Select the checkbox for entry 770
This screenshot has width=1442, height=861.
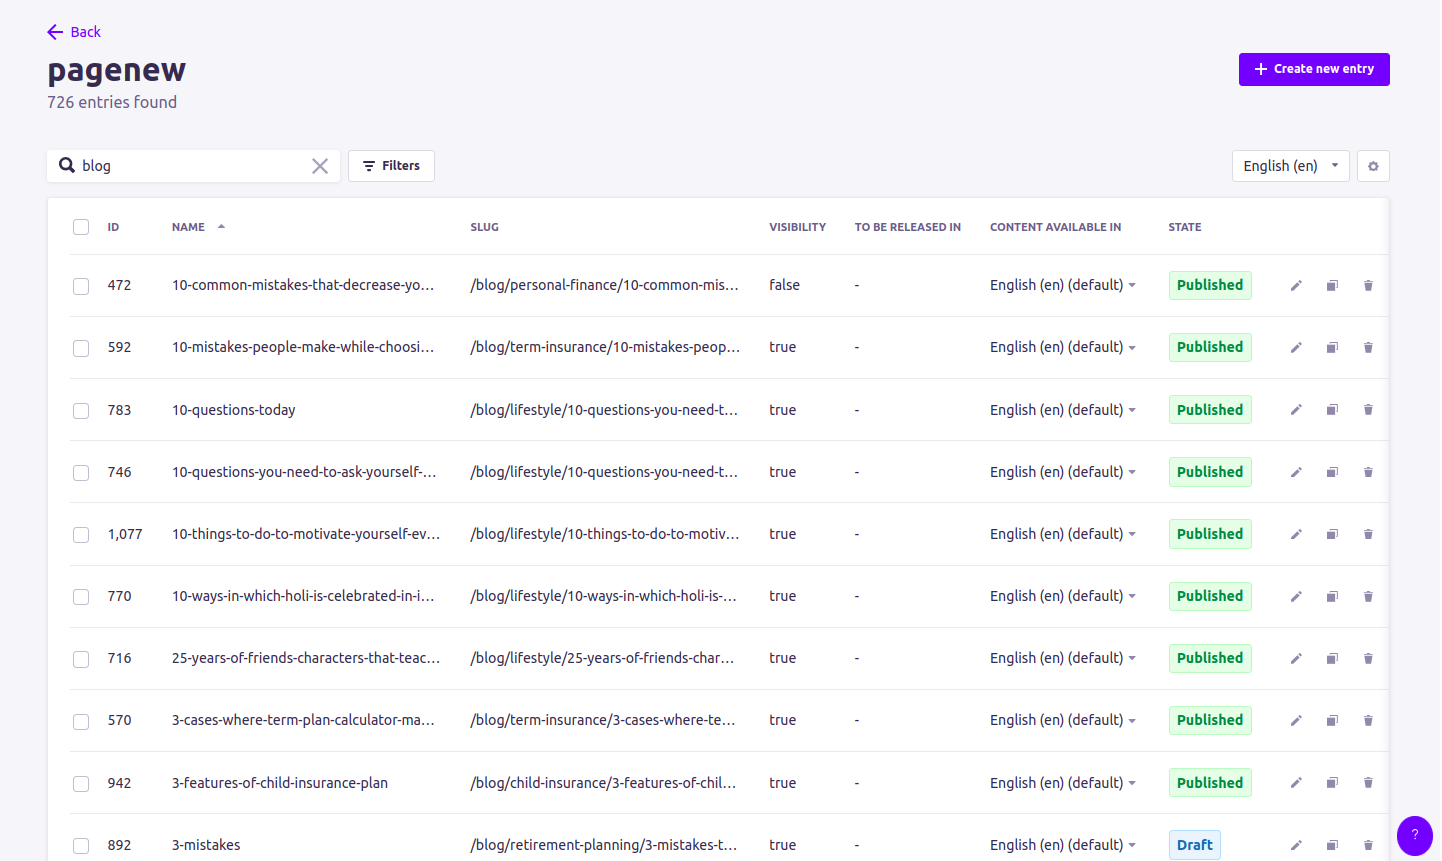coord(81,597)
